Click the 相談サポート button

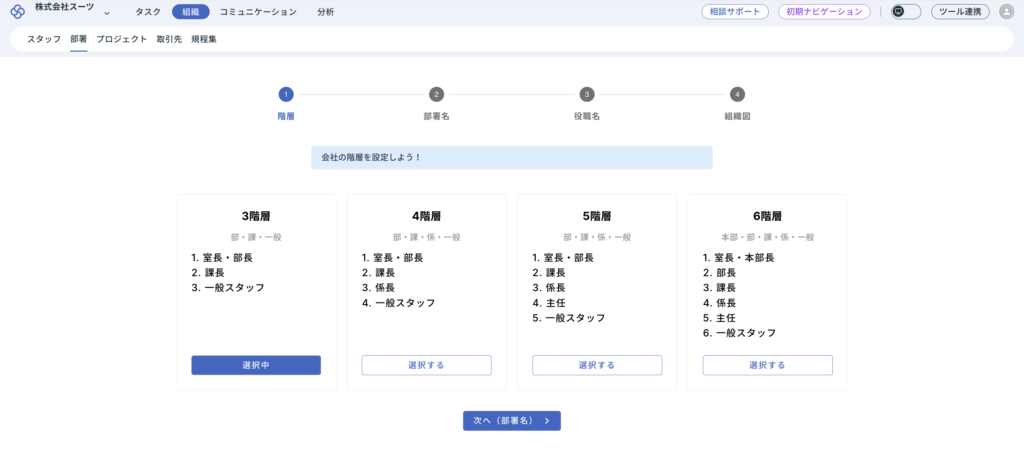pos(735,12)
